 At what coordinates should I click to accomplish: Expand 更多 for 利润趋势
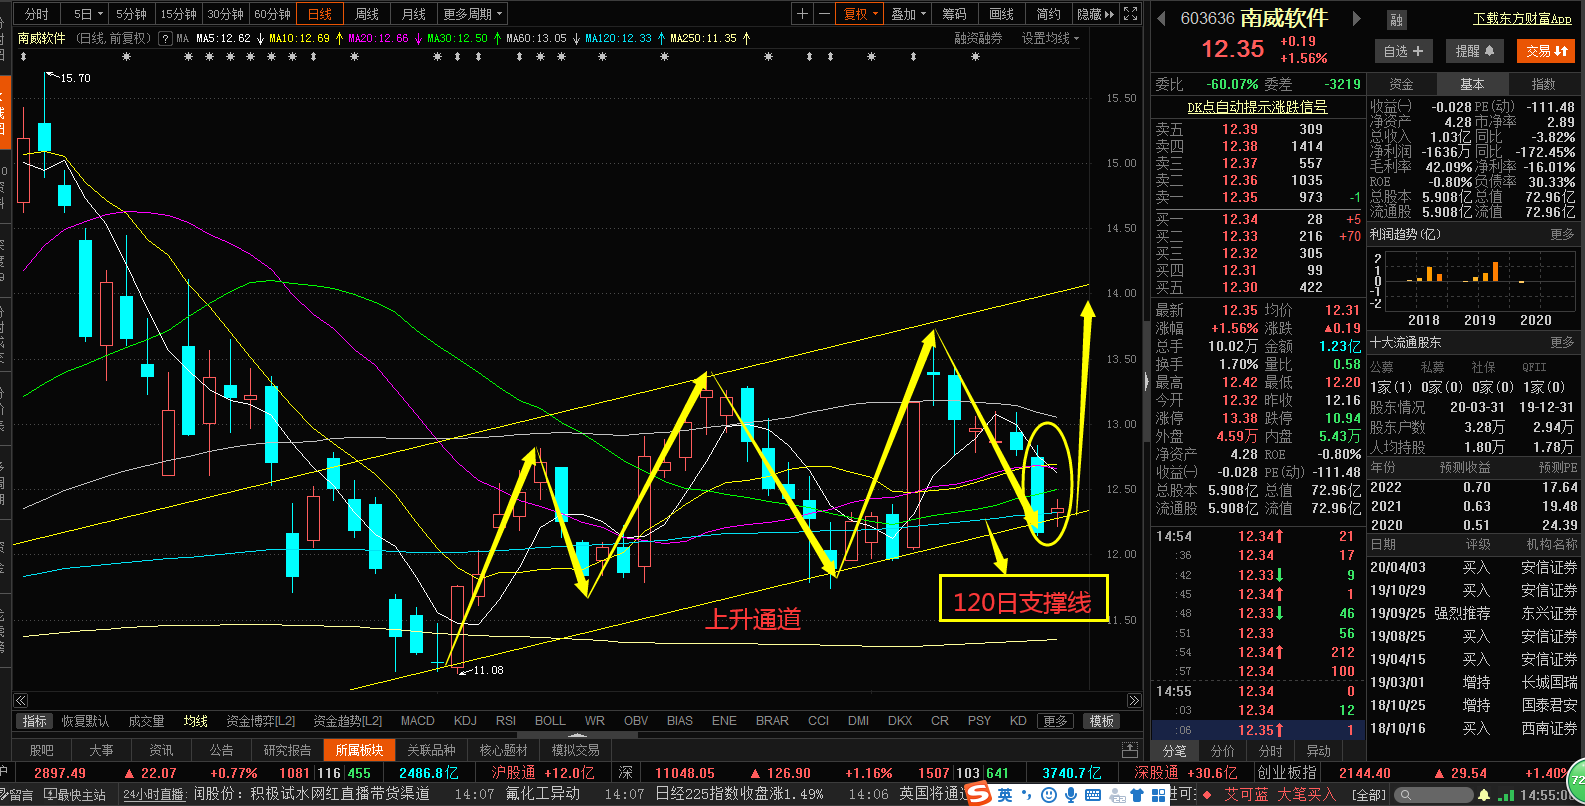click(1562, 234)
